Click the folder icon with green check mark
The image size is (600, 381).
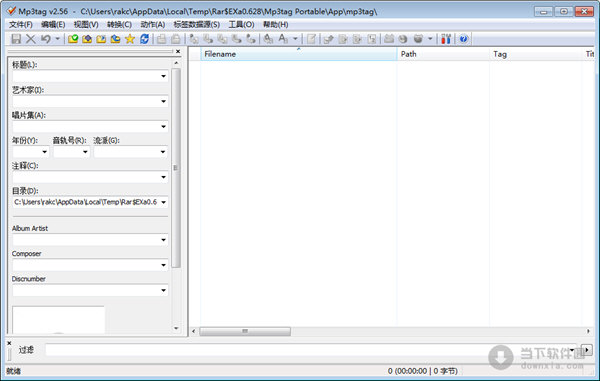coord(73,39)
